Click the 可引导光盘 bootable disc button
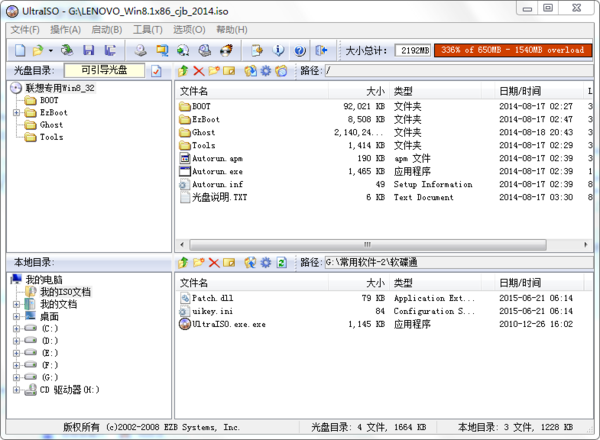Screen dimensions: 600x440 104,71
